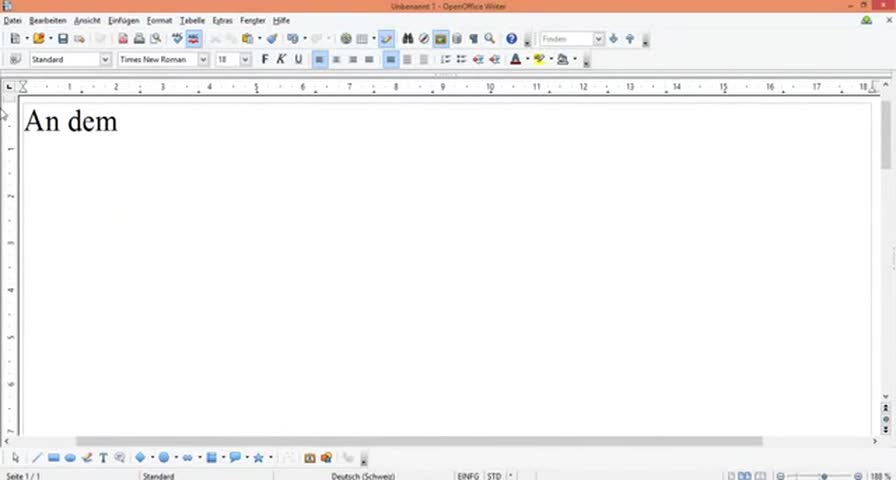
Task: Open the callouts shapes dropdown arrow
Action: tap(247, 458)
